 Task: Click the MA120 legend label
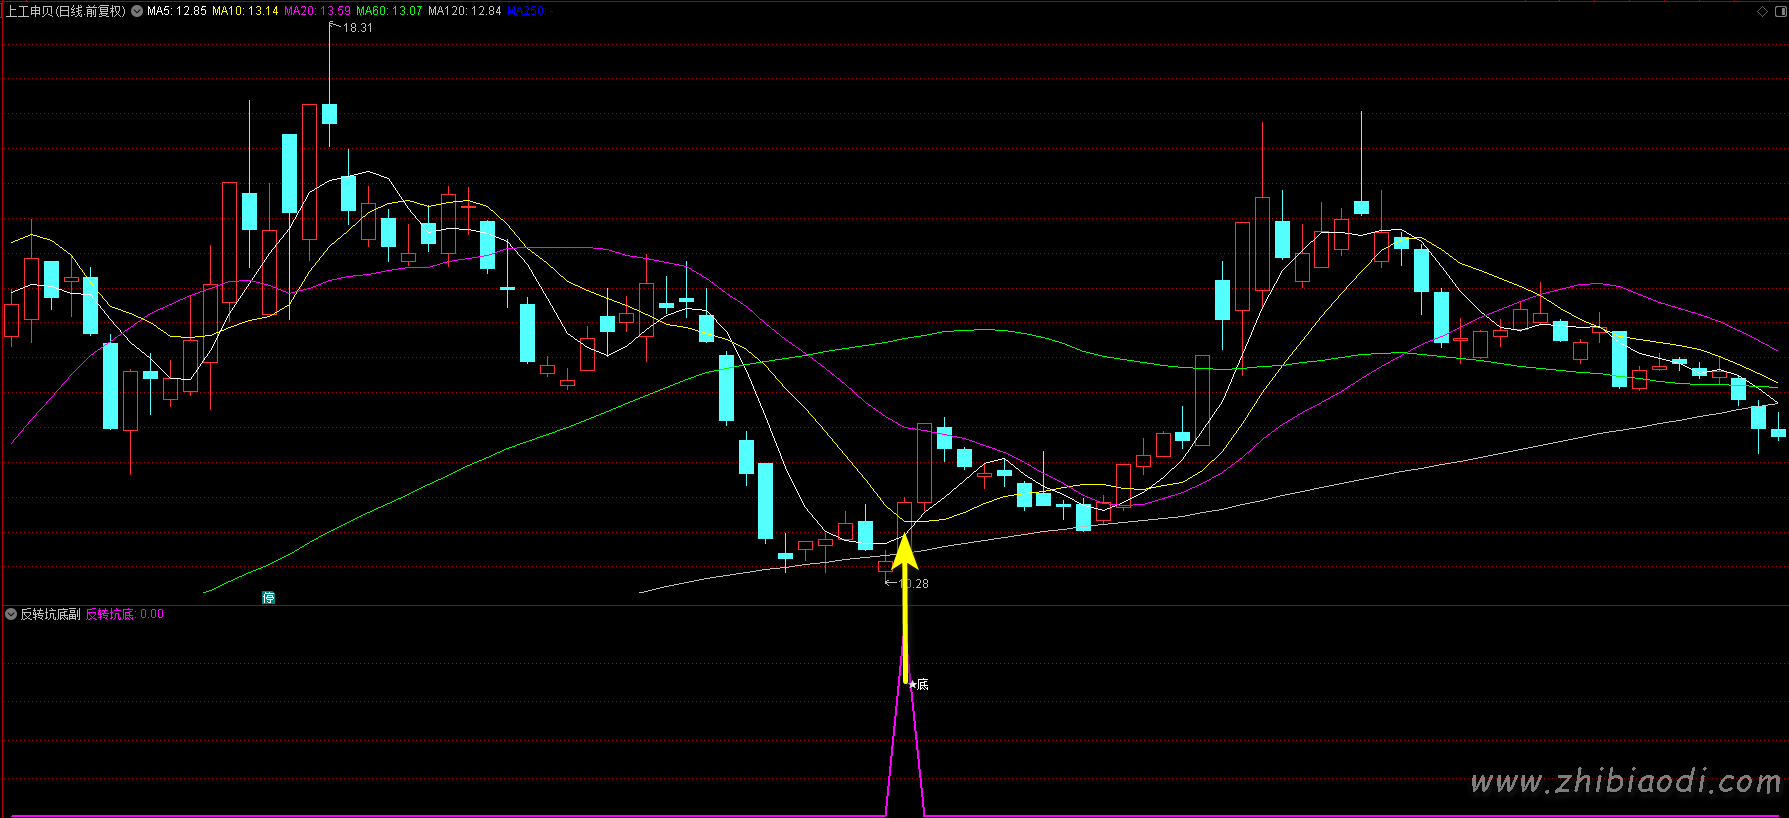(465, 11)
